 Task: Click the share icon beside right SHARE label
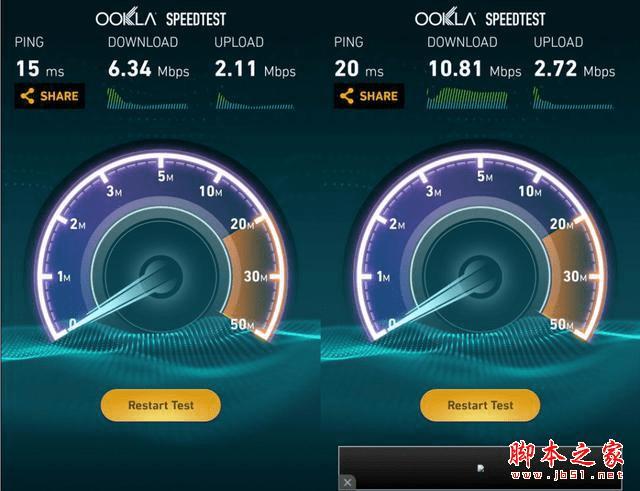347,96
